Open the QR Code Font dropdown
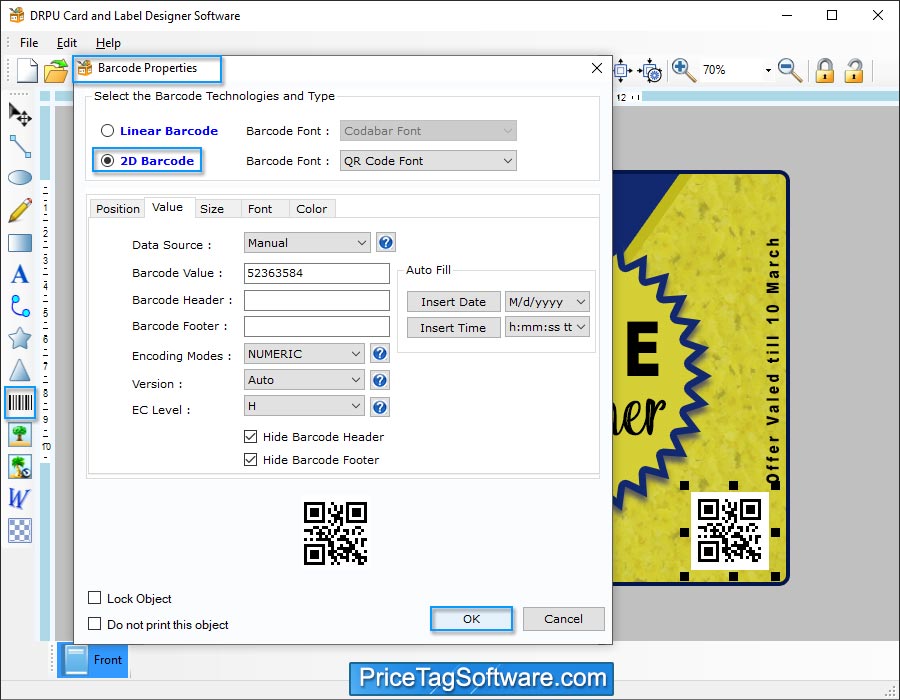This screenshot has height=700, width=900. (x=428, y=161)
